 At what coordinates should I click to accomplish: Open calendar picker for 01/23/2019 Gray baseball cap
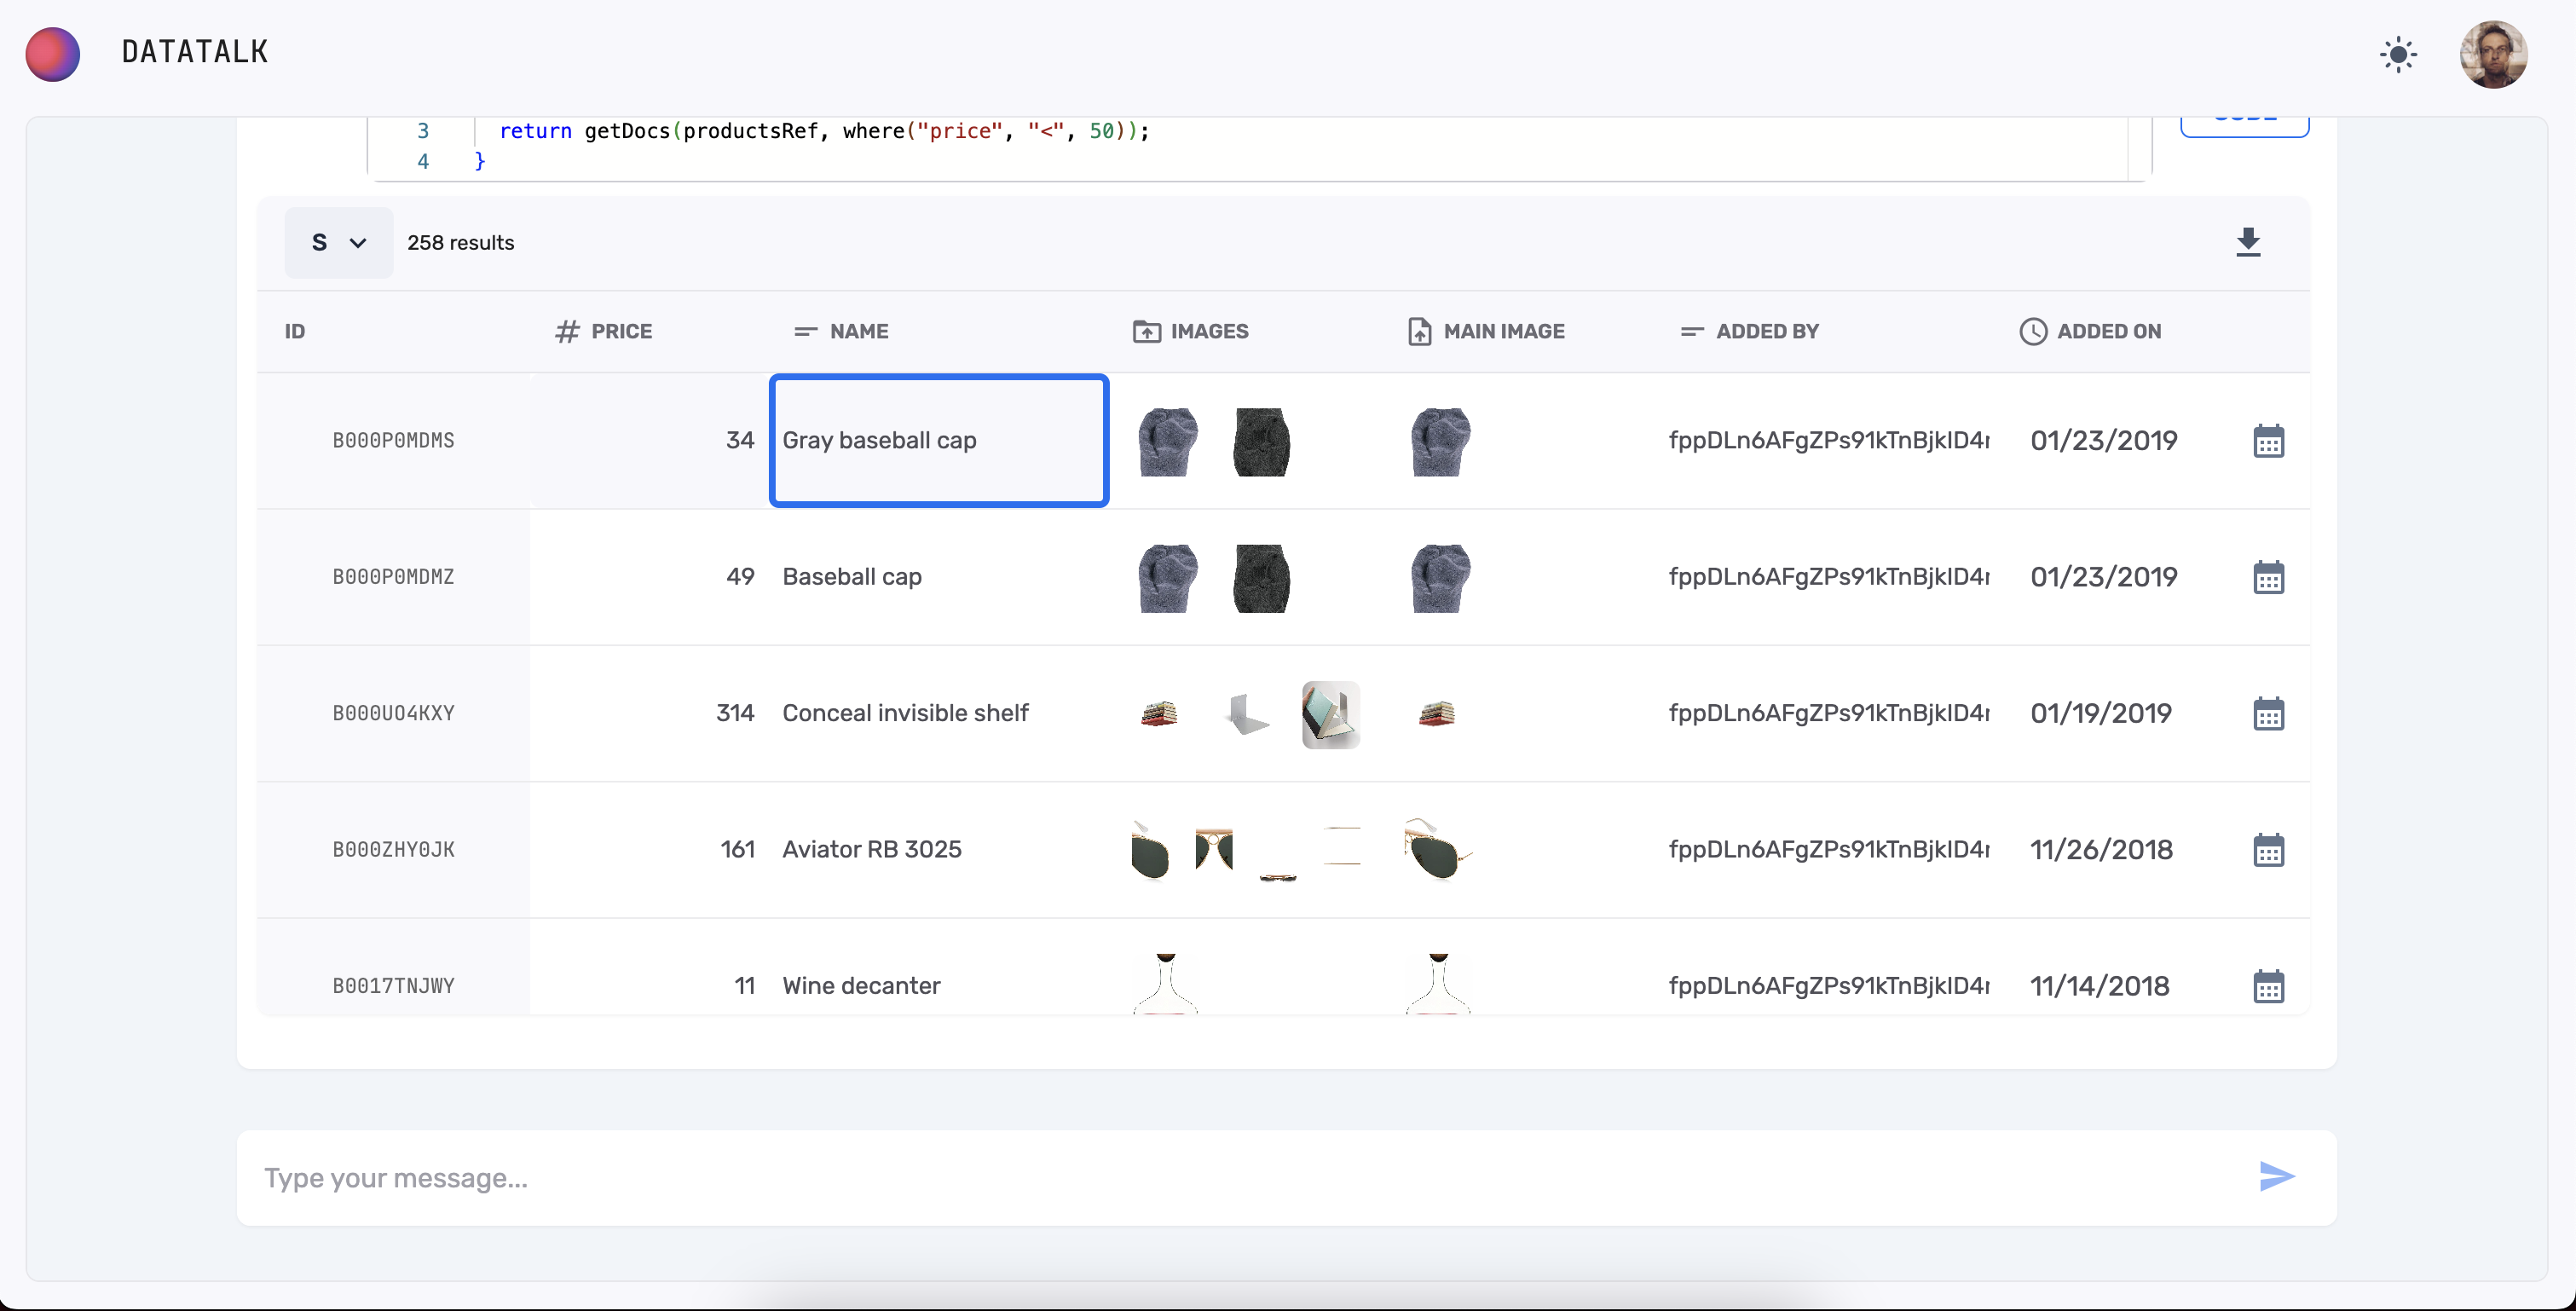(2268, 441)
